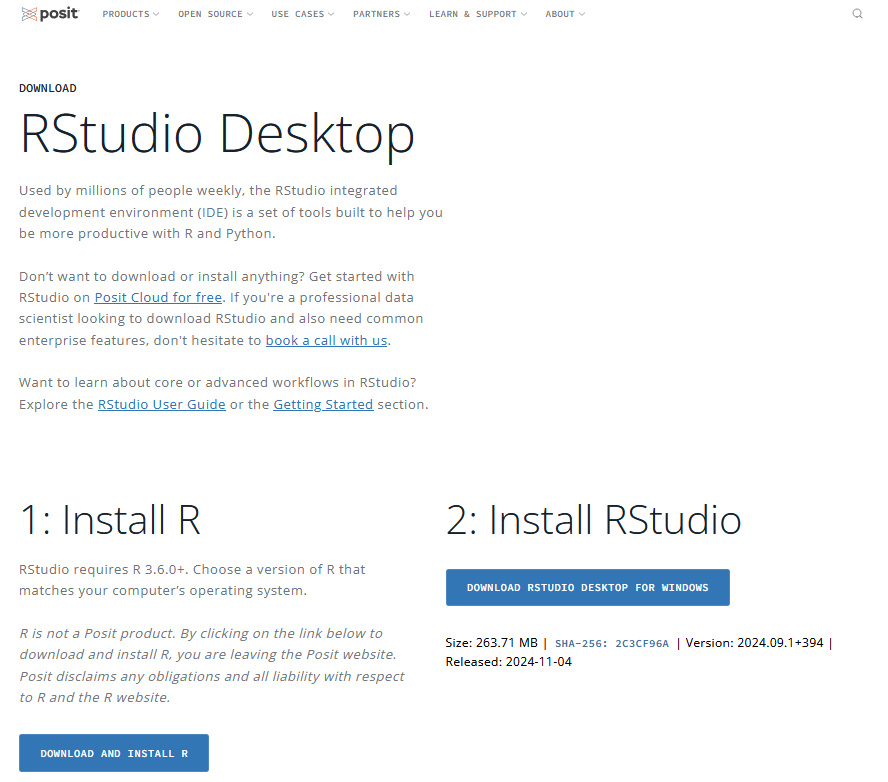Click the Learn & Support dropdown arrow

click(524, 15)
